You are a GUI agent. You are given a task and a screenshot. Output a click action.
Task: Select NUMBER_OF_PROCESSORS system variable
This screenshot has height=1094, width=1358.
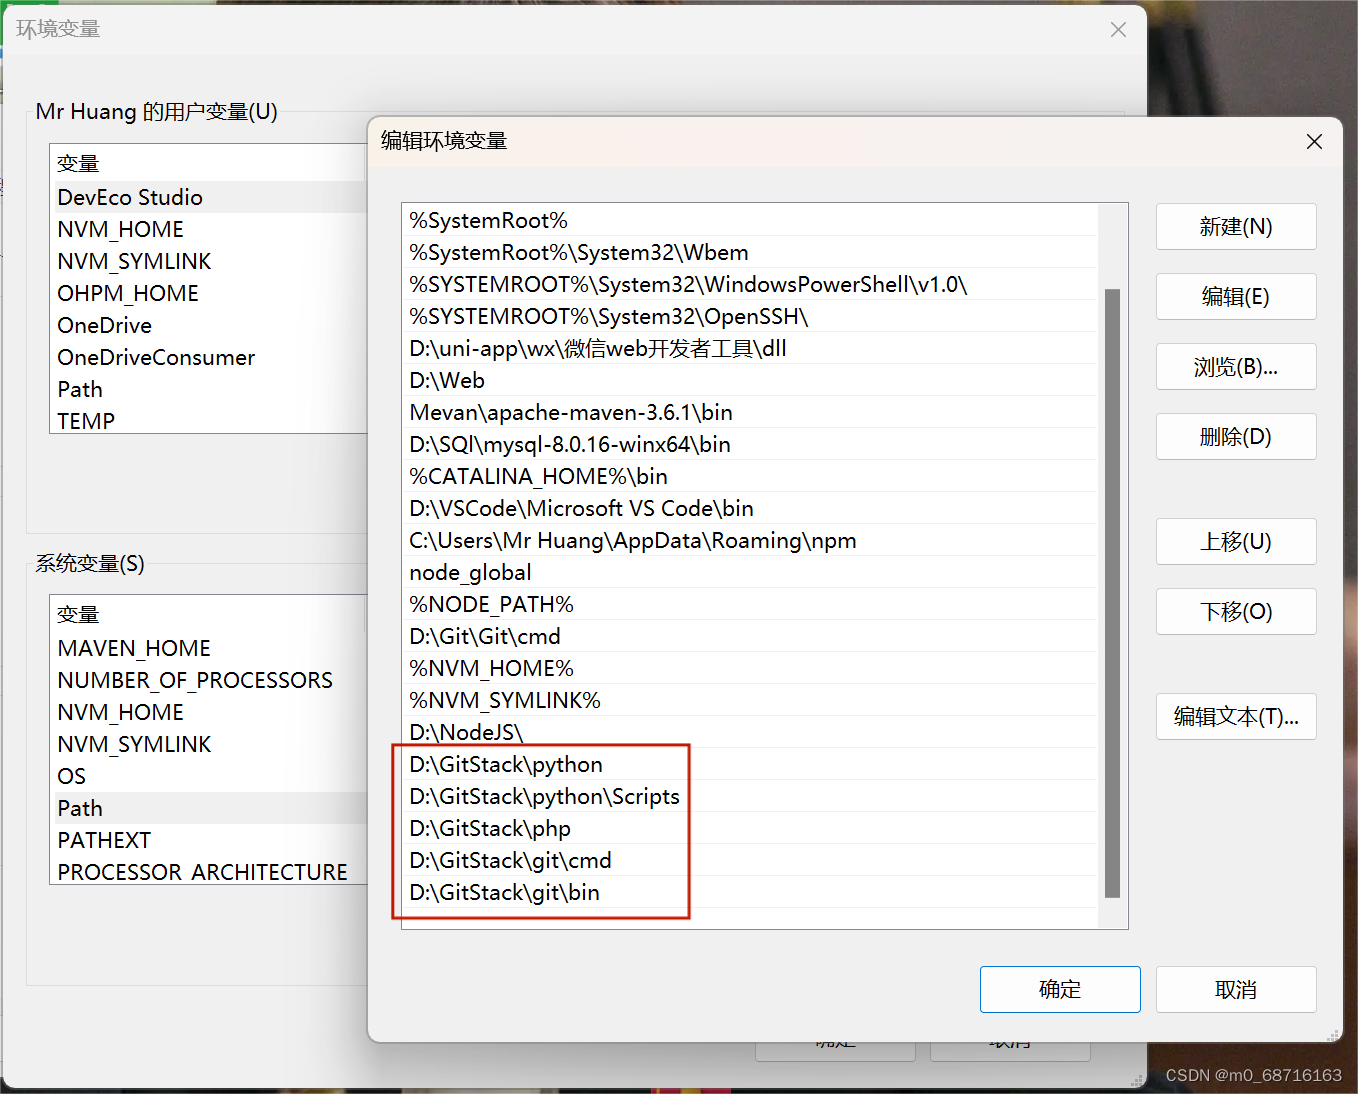[209, 680]
